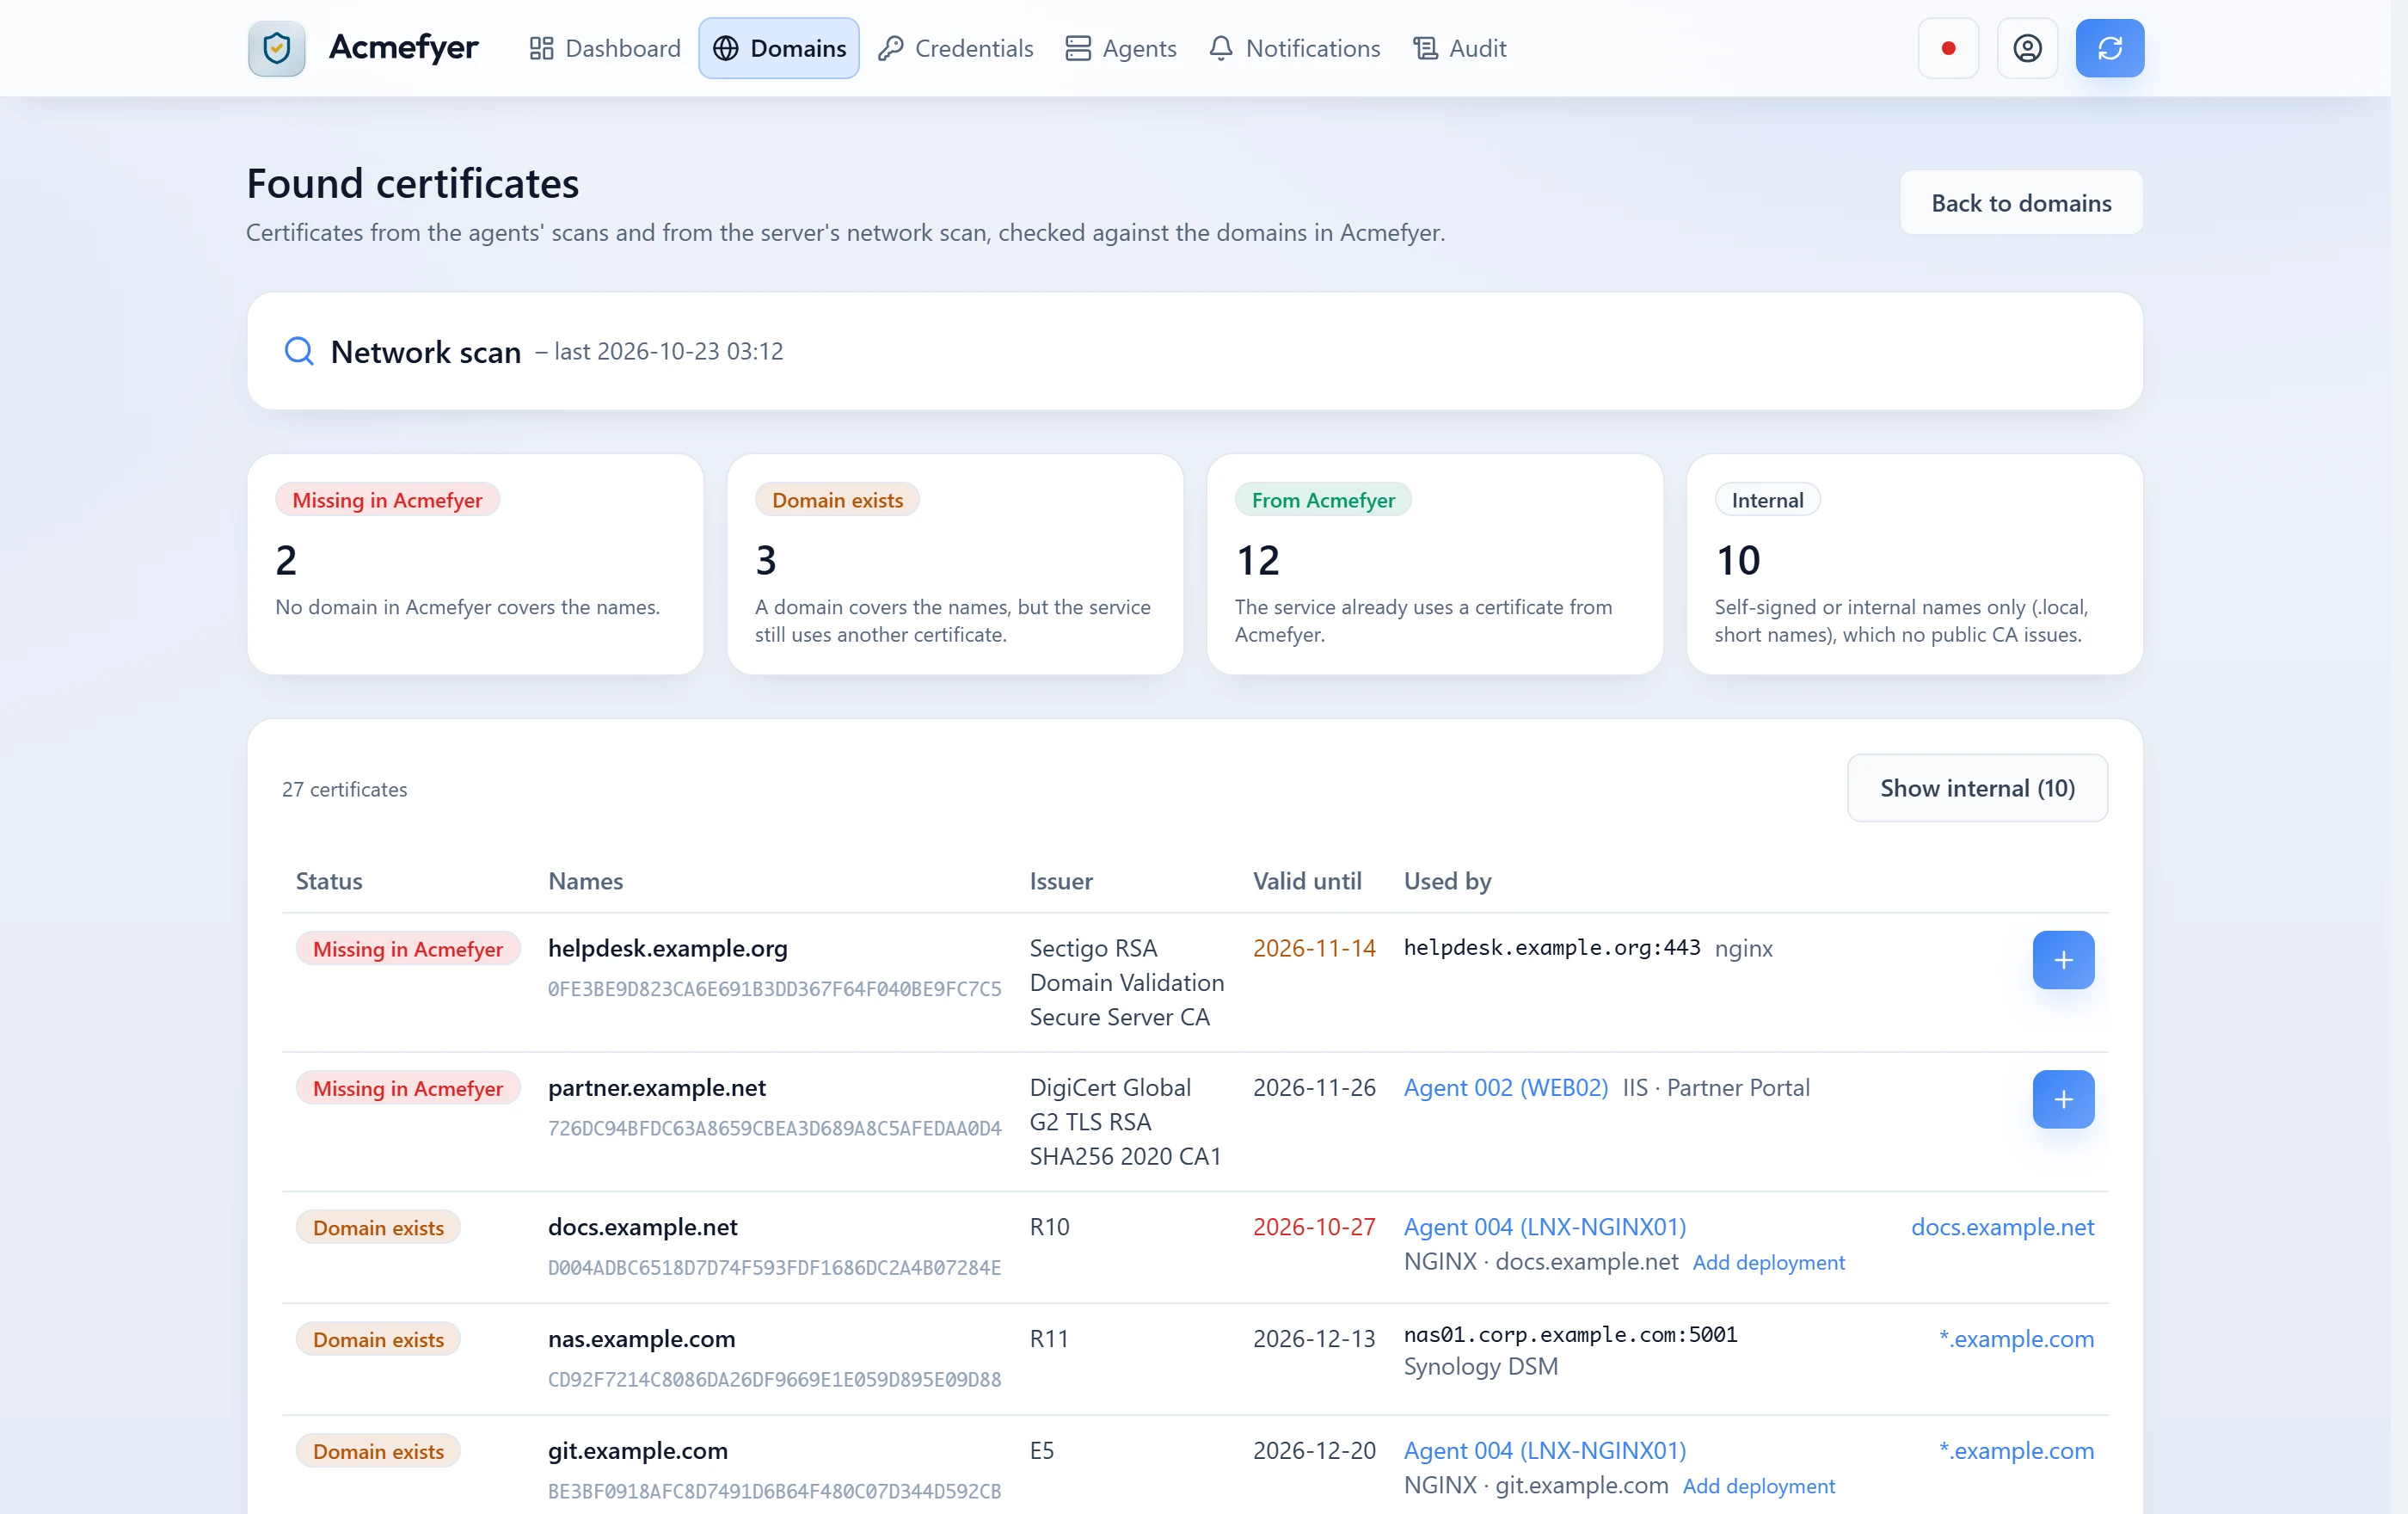Viewport: 2408px width, 1514px height.
Task: Click the Network scan magnifier icon
Action: pos(299,351)
